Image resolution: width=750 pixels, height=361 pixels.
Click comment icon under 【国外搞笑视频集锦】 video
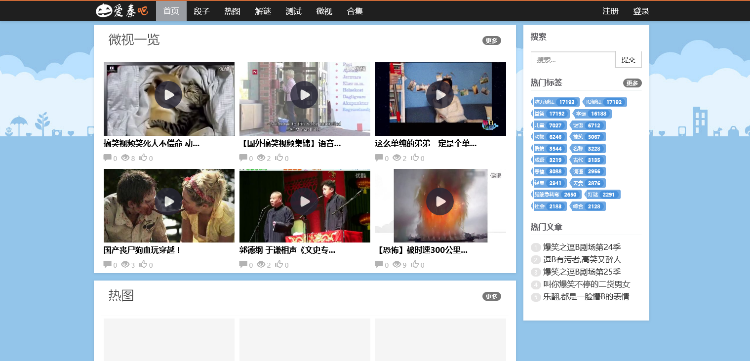(x=243, y=157)
